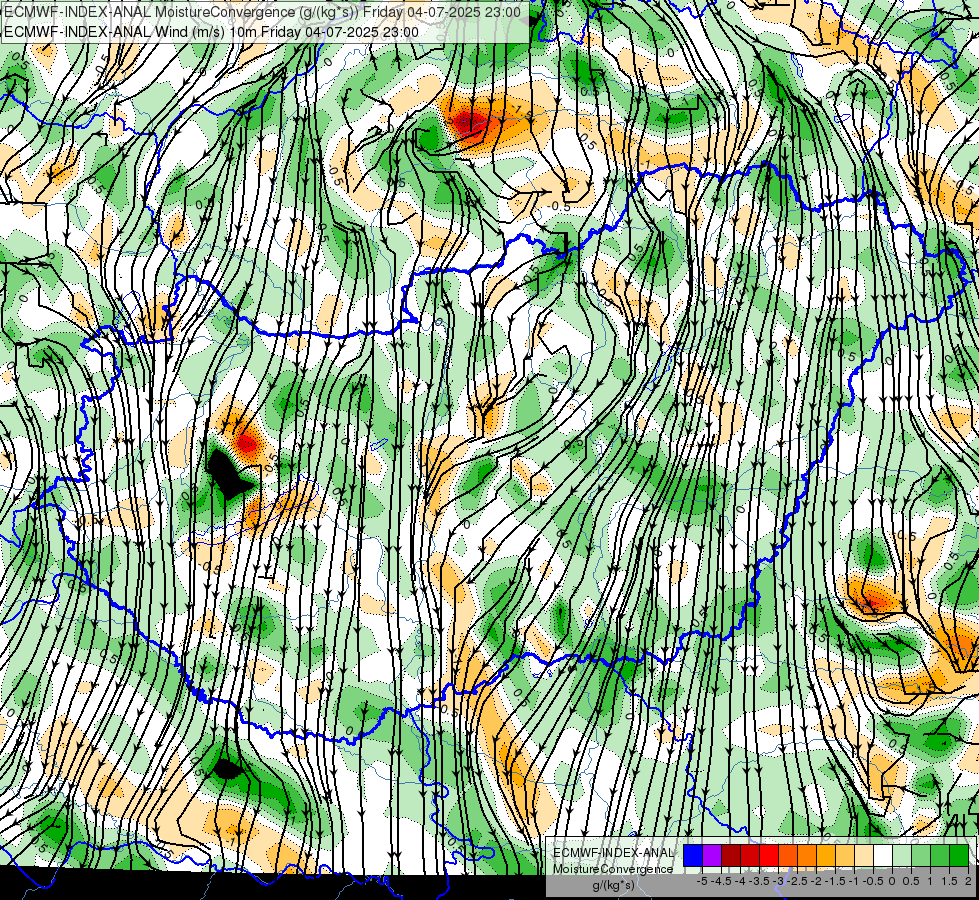Select the light orange swatch between -1.5 and -1

coord(845,856)
